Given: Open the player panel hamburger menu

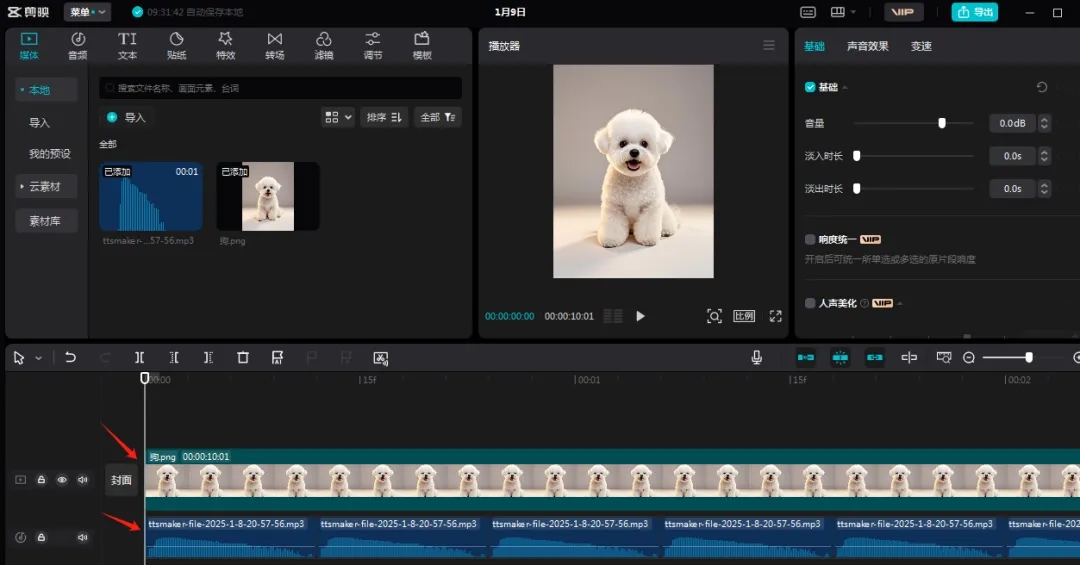Looking at the screenshot, I should tap(769, 45).
